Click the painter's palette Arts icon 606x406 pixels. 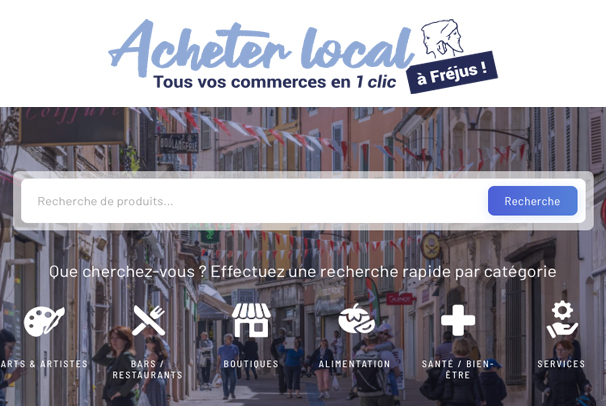point(44,321)
